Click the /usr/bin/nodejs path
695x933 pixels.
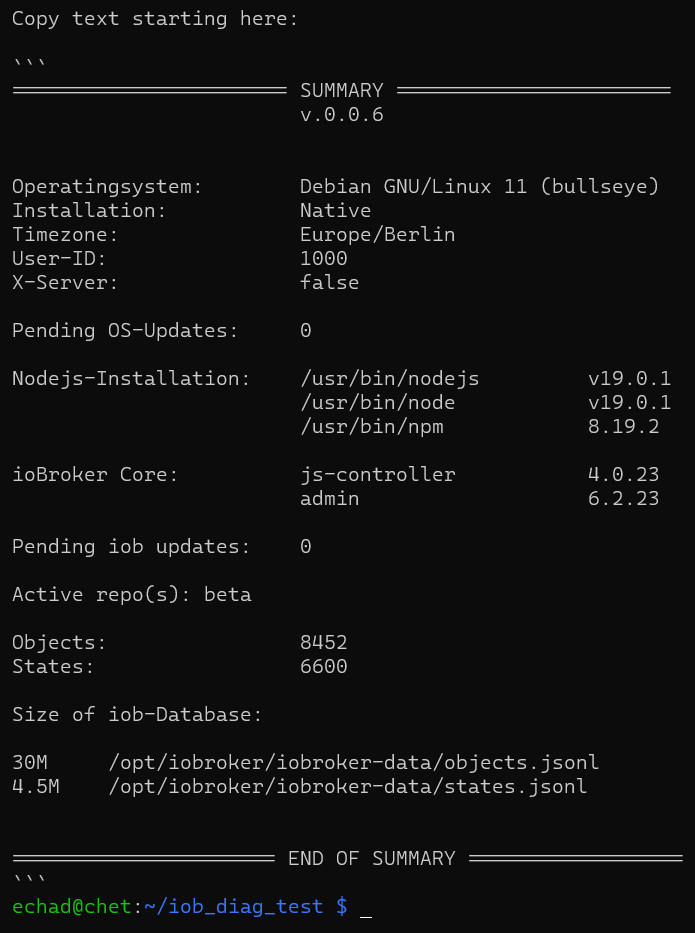click(390, 378)
